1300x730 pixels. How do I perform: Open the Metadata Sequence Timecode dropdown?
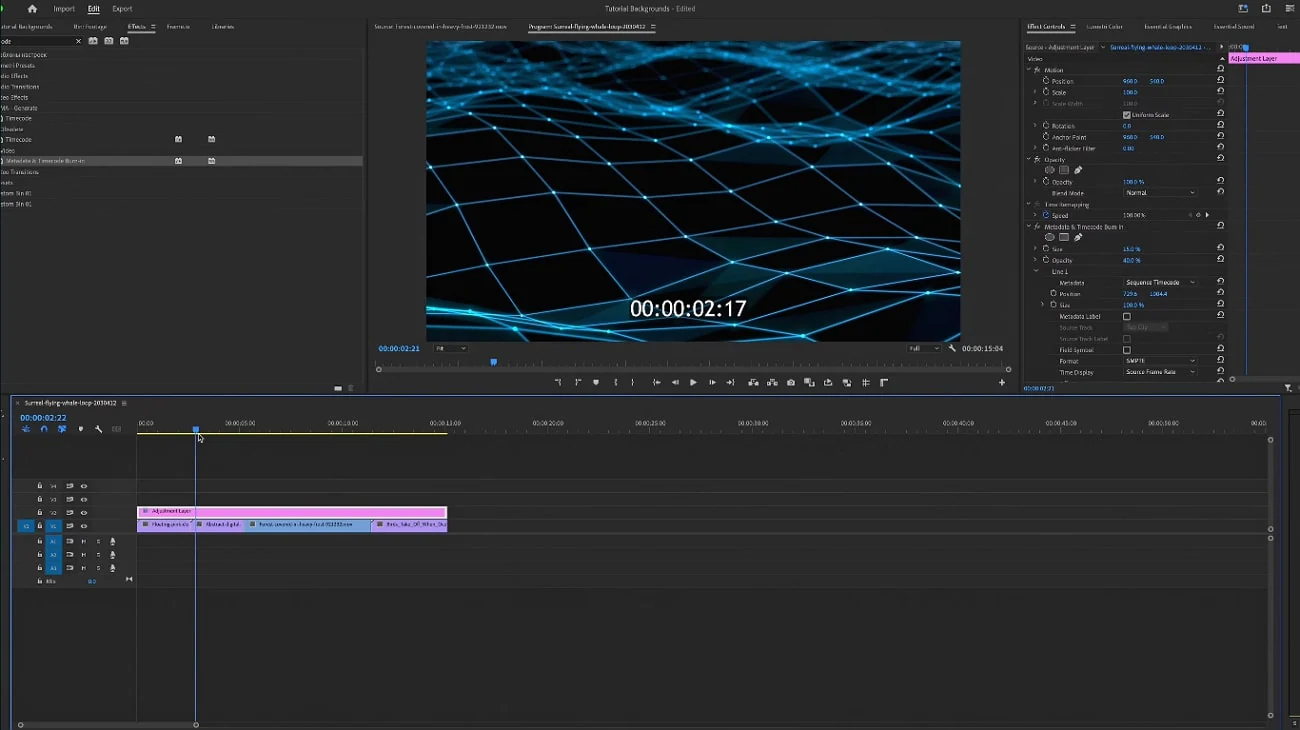[1160, 283]
